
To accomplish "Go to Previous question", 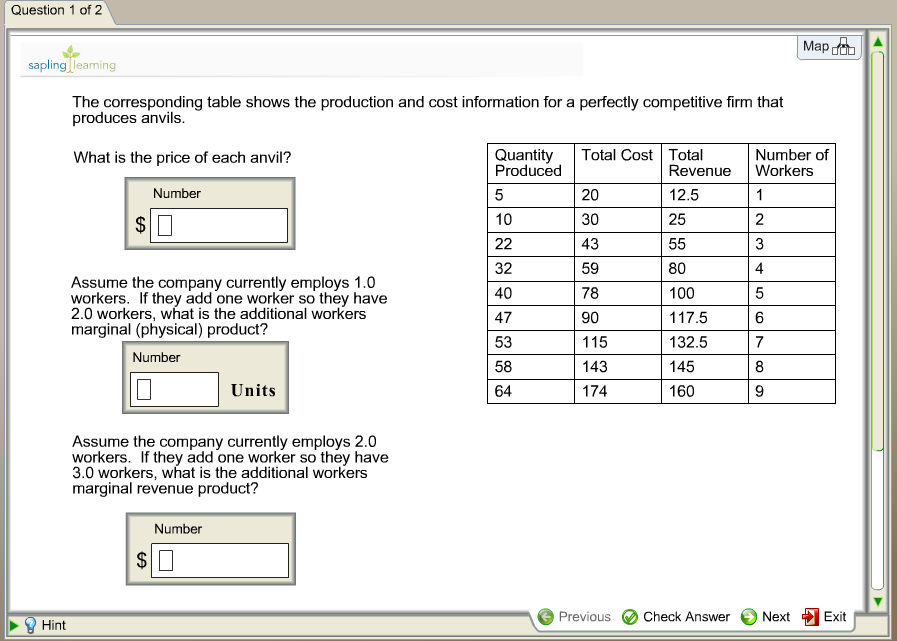I will tap(584, 616).
